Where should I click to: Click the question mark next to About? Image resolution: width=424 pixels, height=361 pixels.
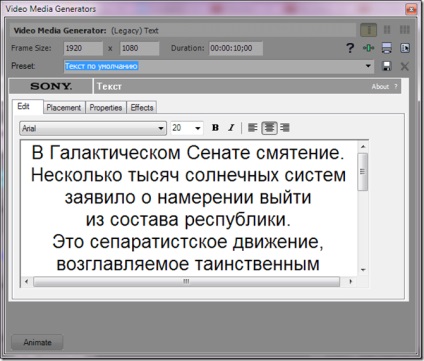click(x=396, y=86)
